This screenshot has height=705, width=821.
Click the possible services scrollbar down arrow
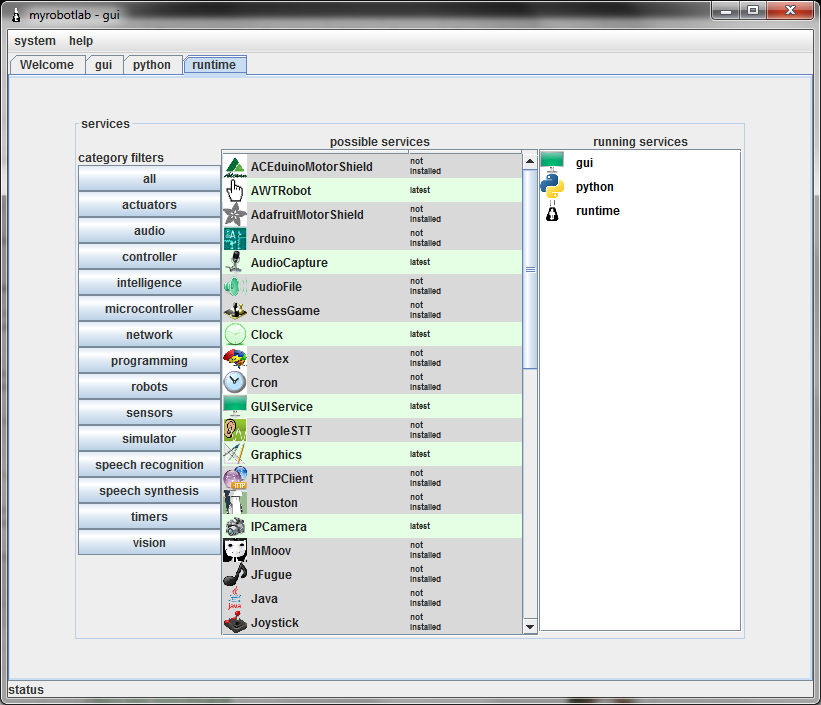click(x=530, y=626)
